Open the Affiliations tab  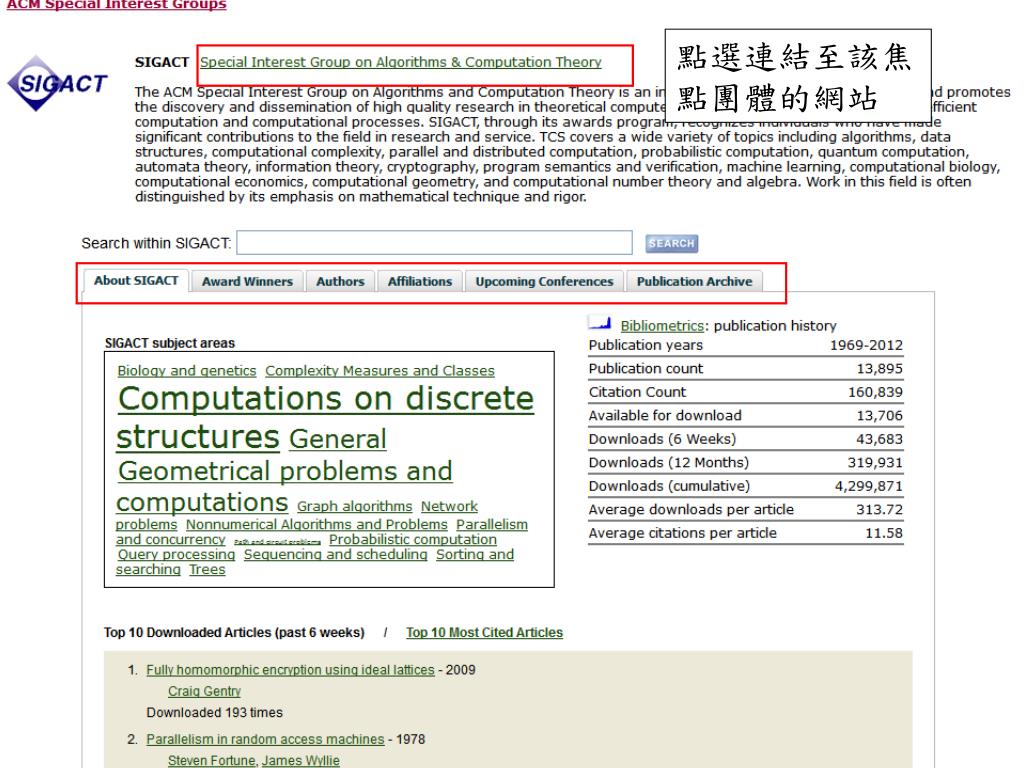pyautogui.click(x=420, y=281)
